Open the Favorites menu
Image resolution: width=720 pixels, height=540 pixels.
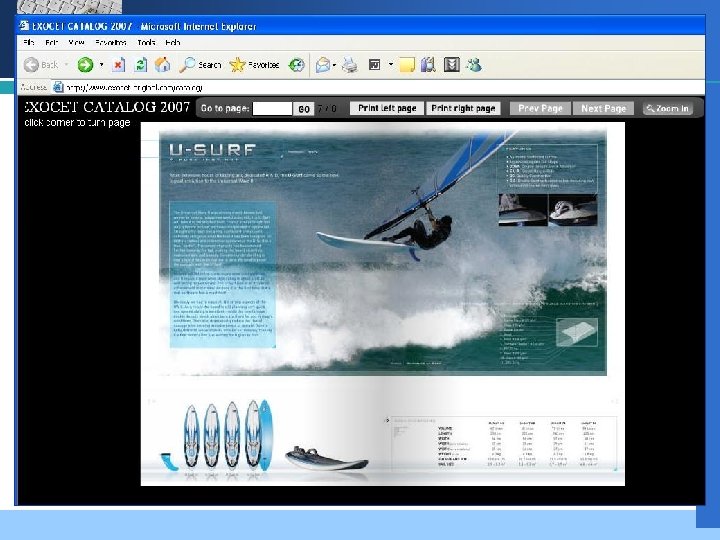click(x=111, y=43)
